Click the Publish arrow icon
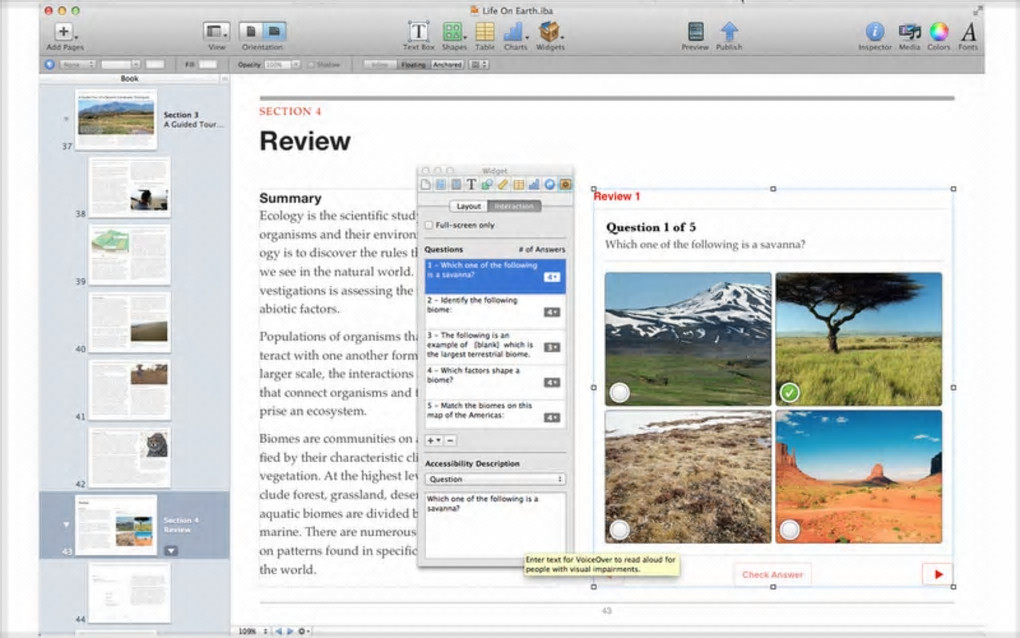The height and width of the screenshot is (638, 1020). point(729,32)
